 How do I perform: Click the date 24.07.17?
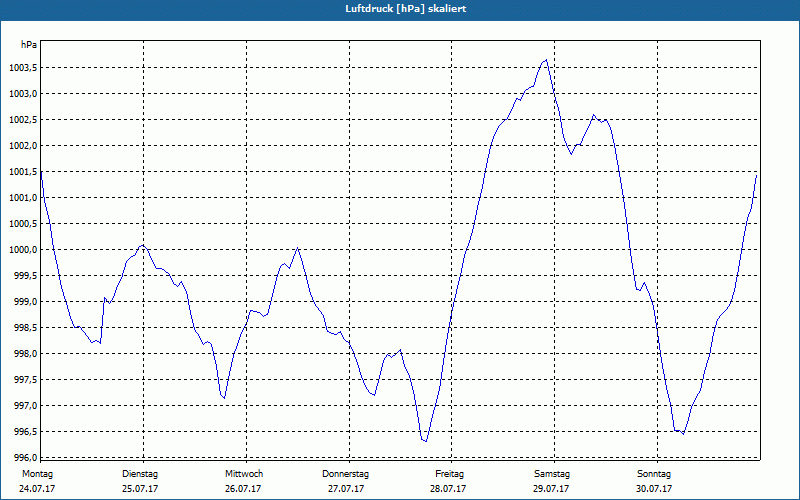37,489
